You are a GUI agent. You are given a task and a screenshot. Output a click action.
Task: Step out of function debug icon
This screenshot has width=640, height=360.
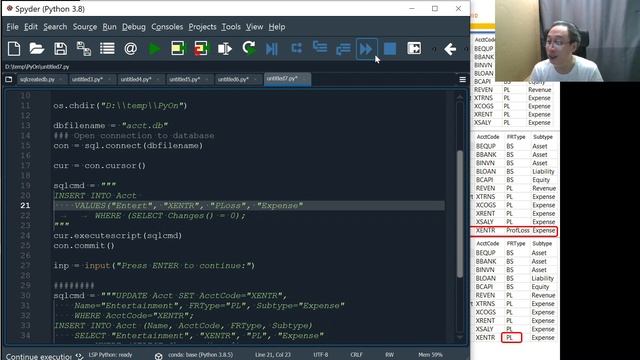(x=343, y=49)
